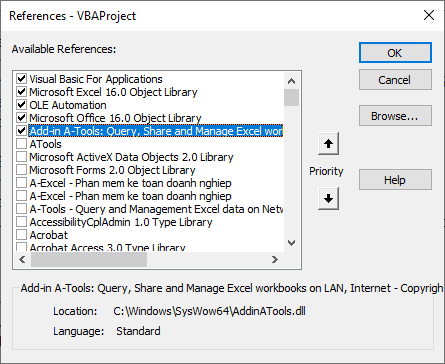Uncheck Add-in A-Tools reference checkbox
Viewport: 445px width, 364px height.
click(x=22, y=131)
